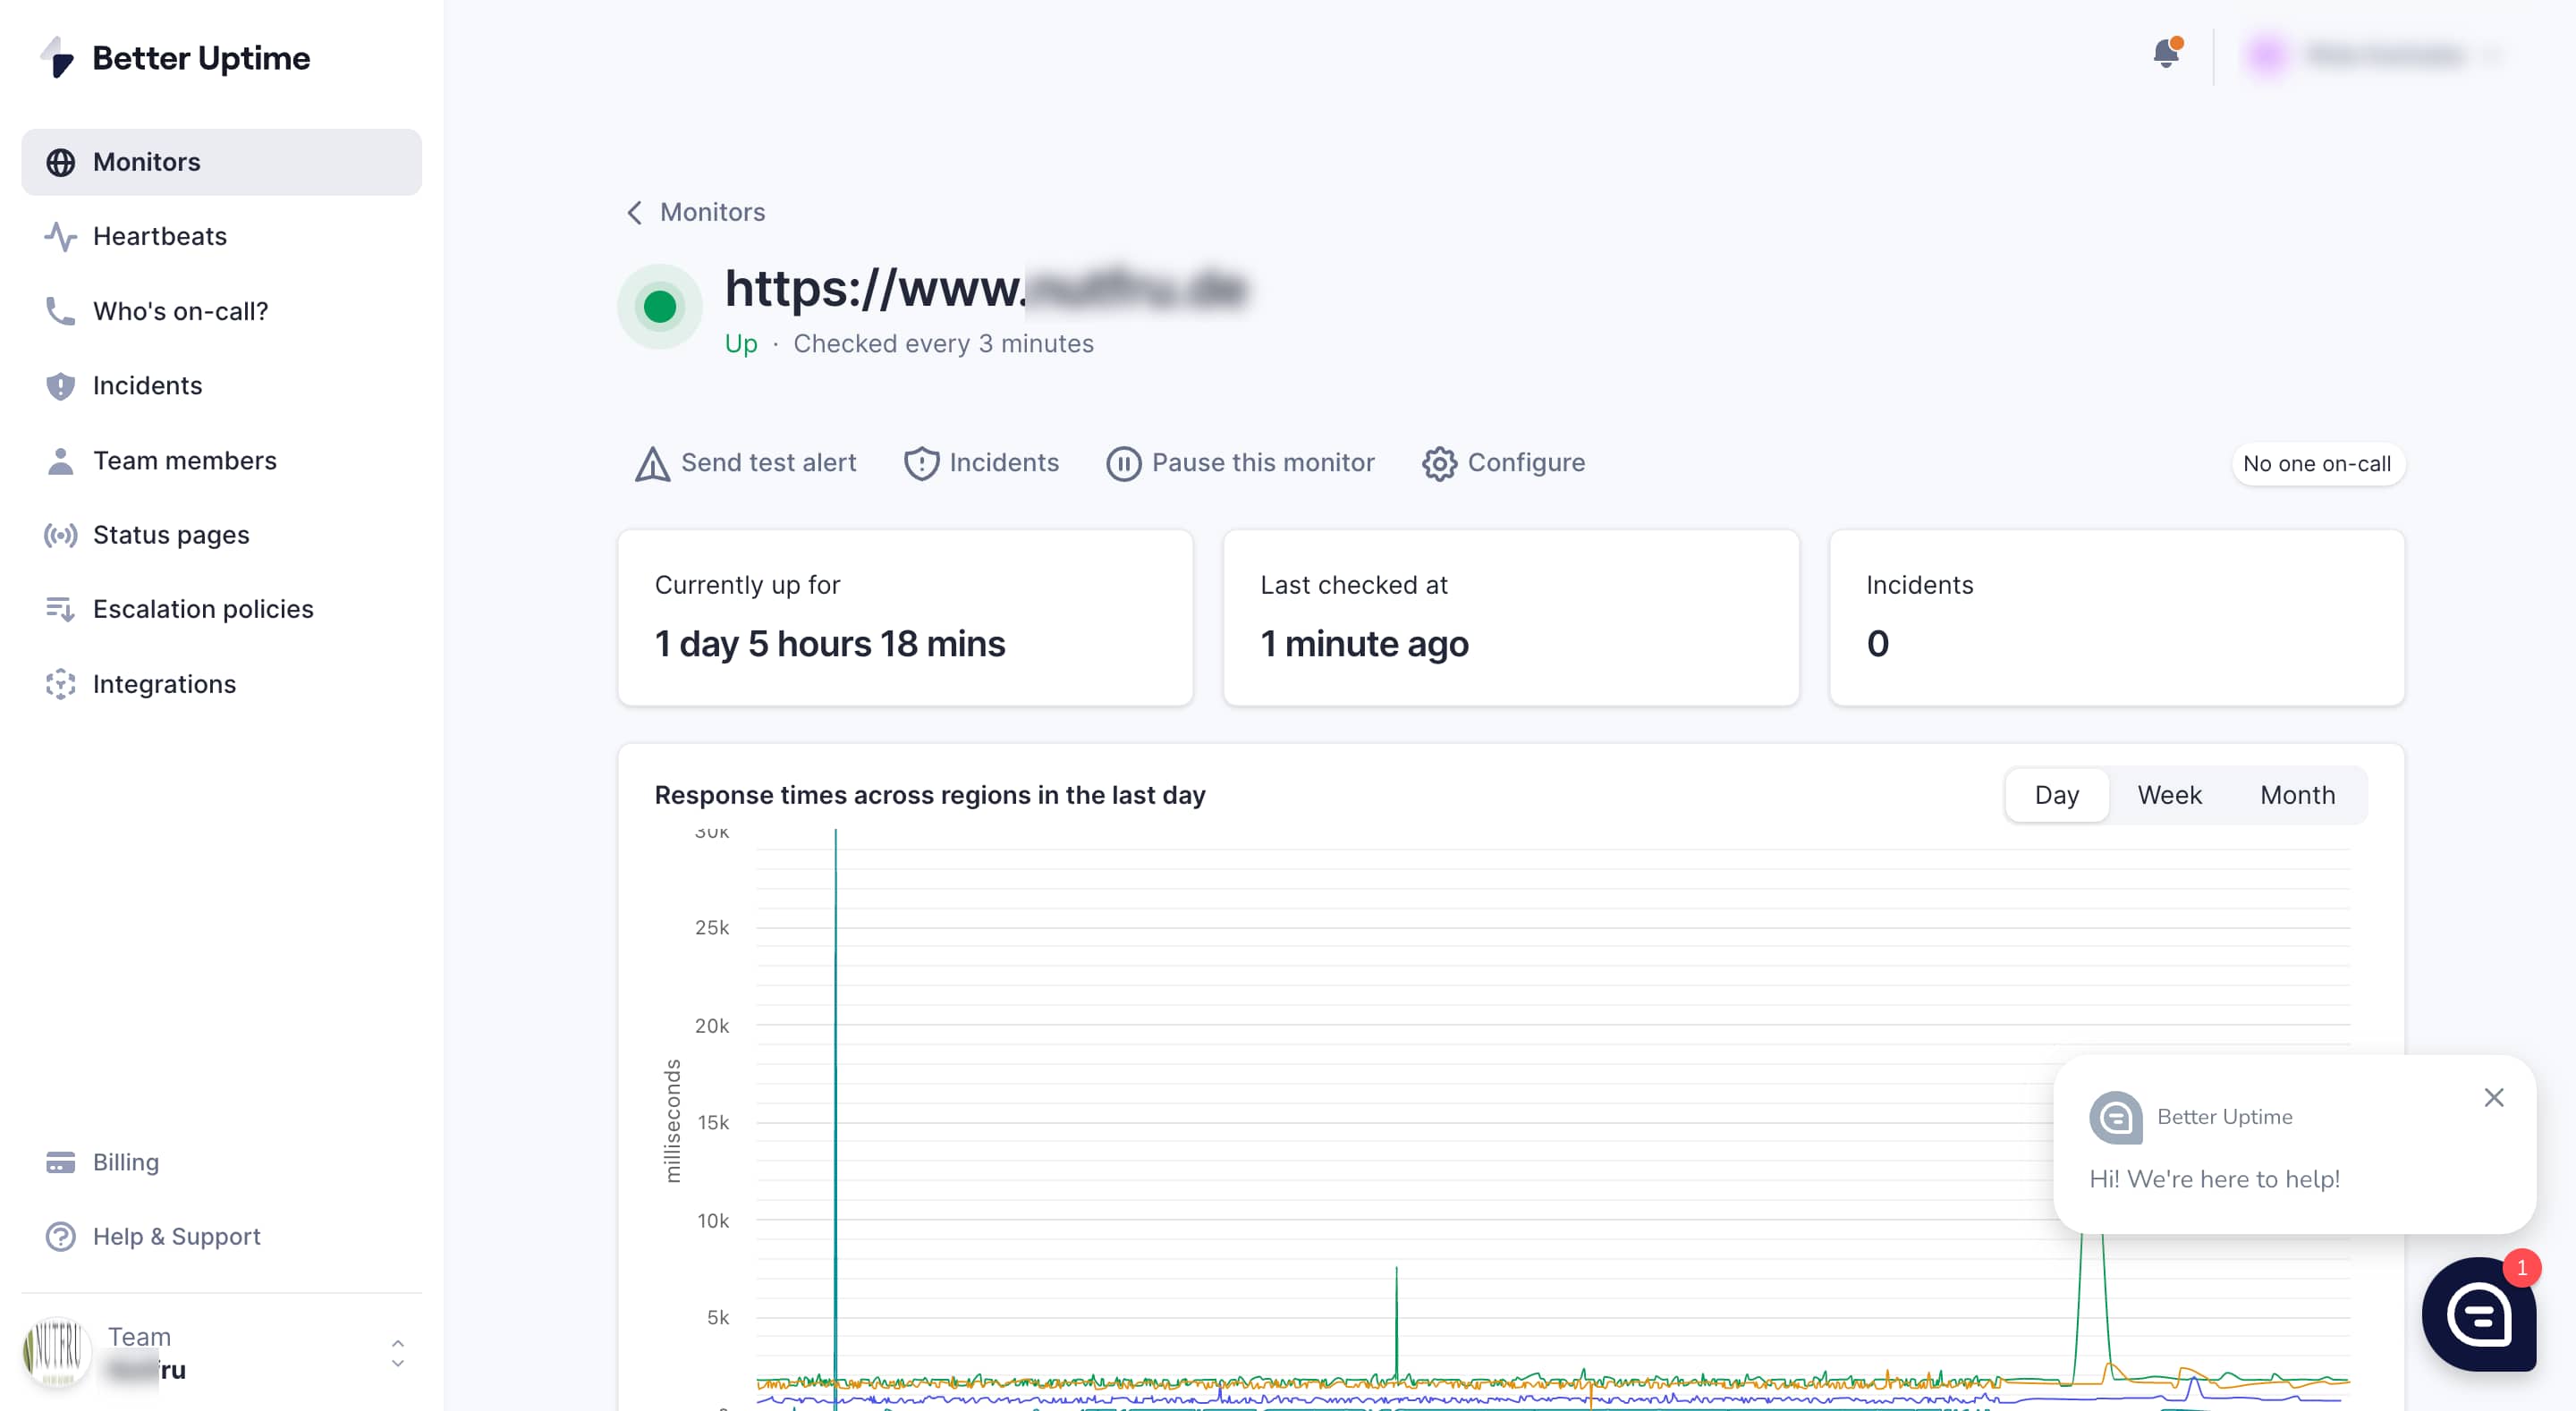Viewport: 2576px width, 1411px height.
Task: Open the notifications bell icon
Action: (x=2166, y=53)
